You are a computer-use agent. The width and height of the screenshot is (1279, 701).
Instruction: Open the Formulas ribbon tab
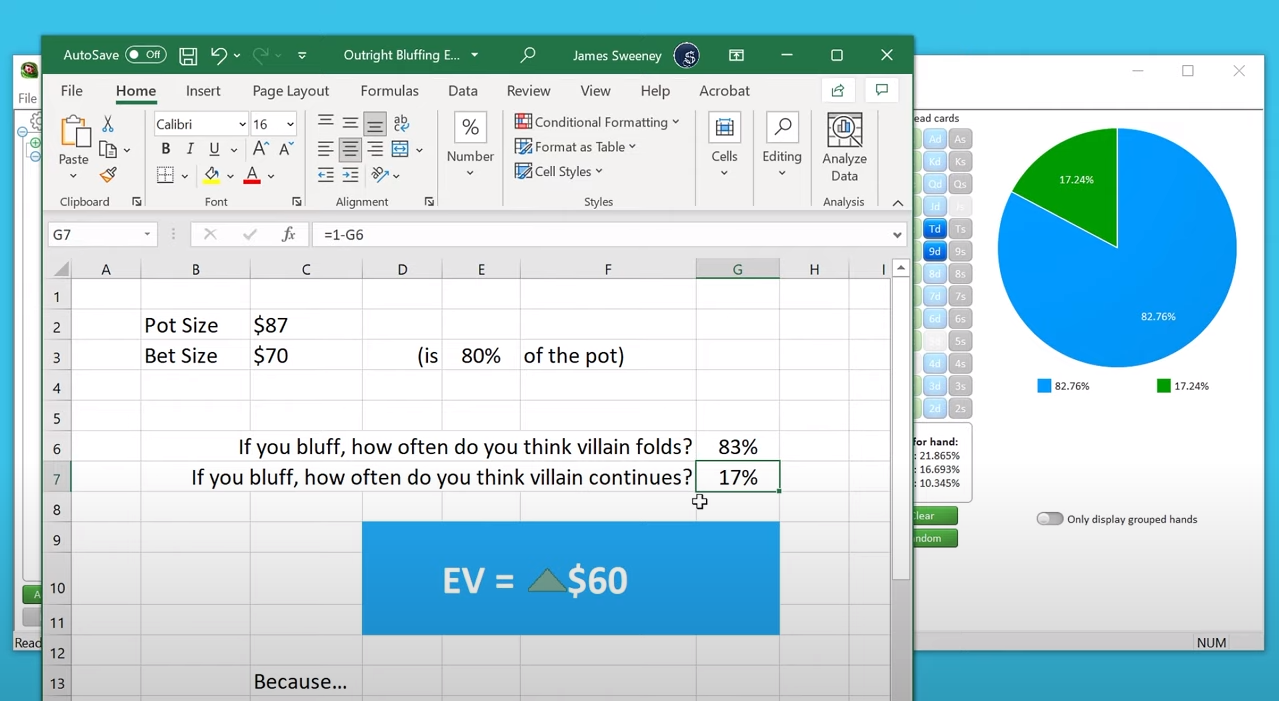coord(389,91)
